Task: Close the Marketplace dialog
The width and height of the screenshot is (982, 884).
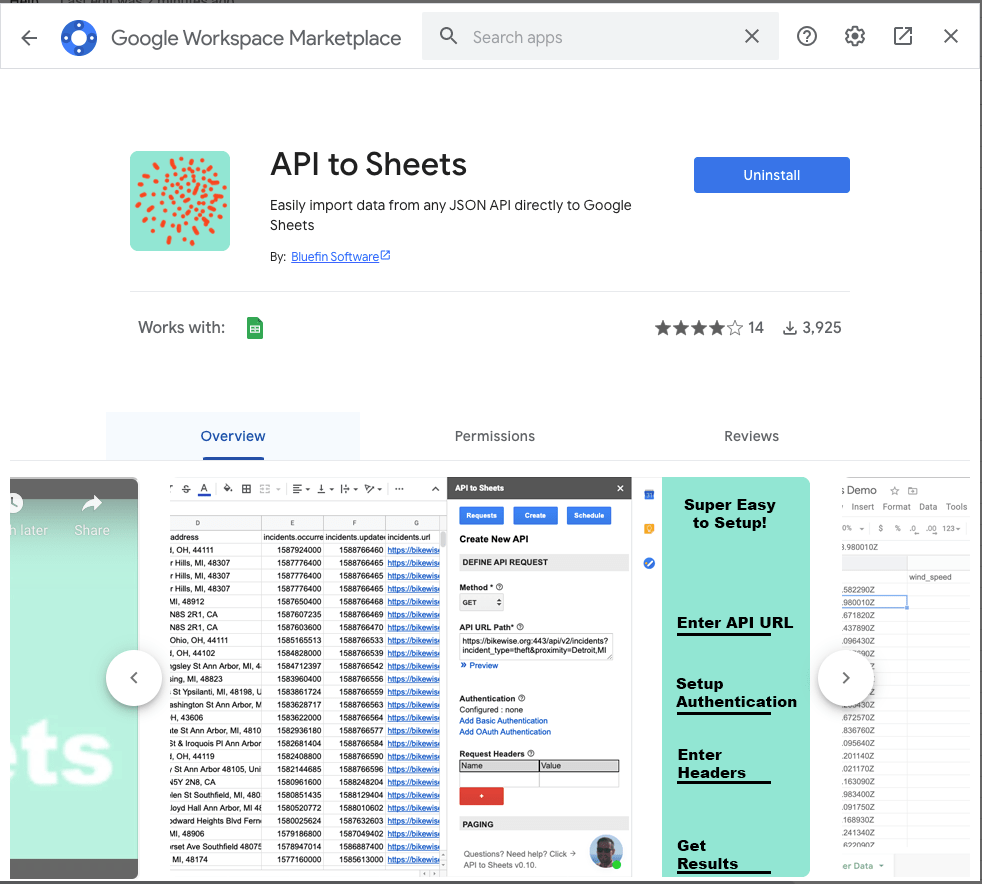Action: [x=951, y=36]
